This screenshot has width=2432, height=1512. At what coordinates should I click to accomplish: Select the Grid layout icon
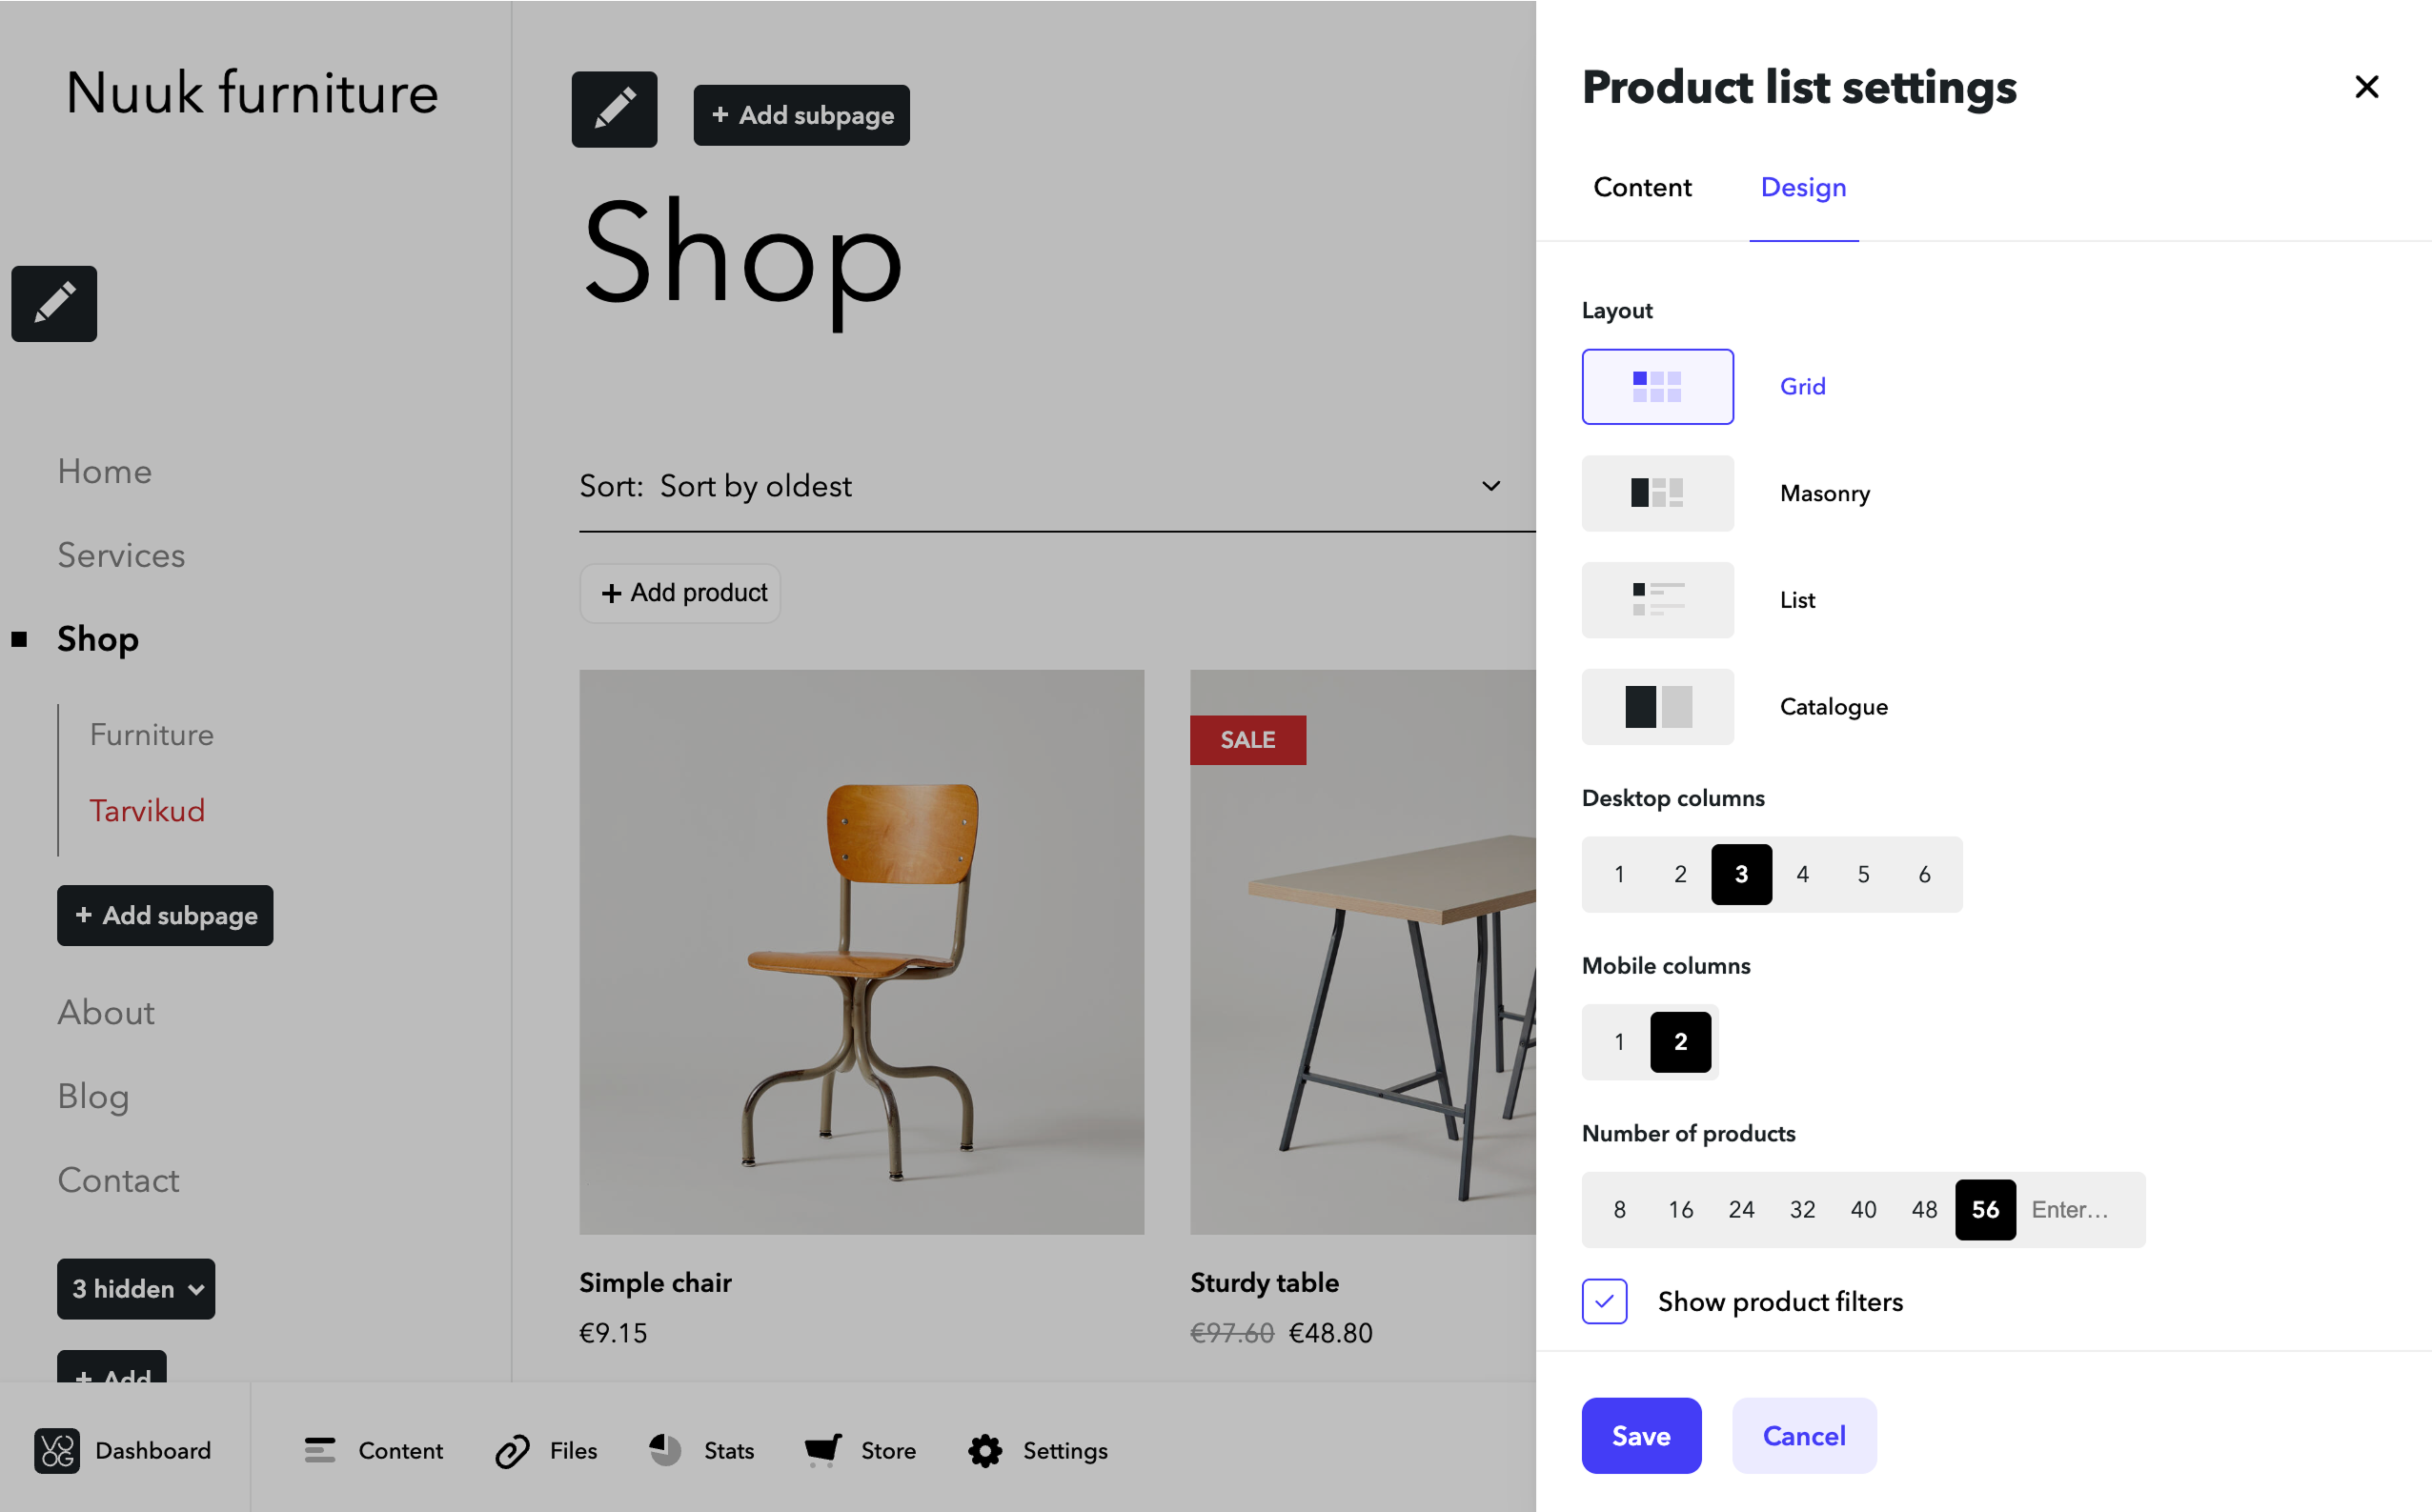[x=1657, y=386]
